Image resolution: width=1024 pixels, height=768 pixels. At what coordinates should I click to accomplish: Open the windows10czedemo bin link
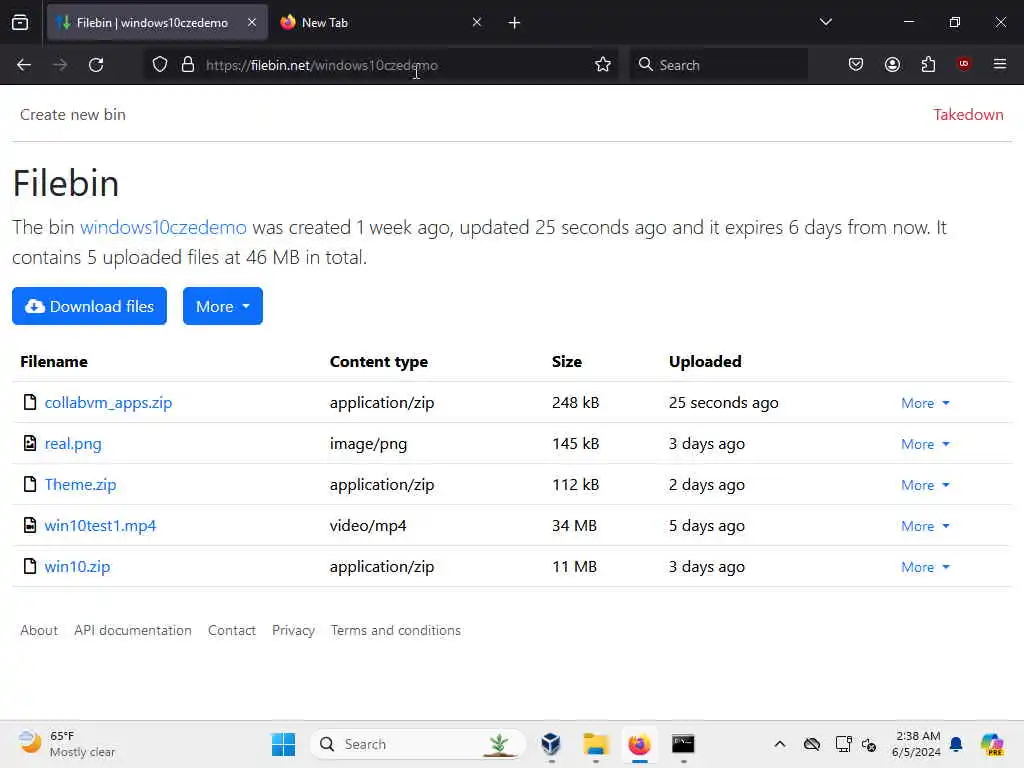coord(163,227)
